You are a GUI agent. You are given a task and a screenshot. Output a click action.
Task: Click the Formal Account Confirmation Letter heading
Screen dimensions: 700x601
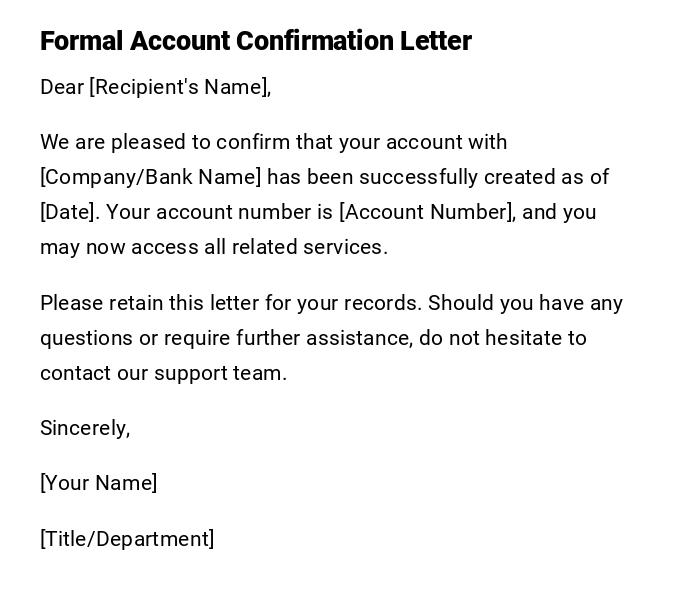pos(255,41)
